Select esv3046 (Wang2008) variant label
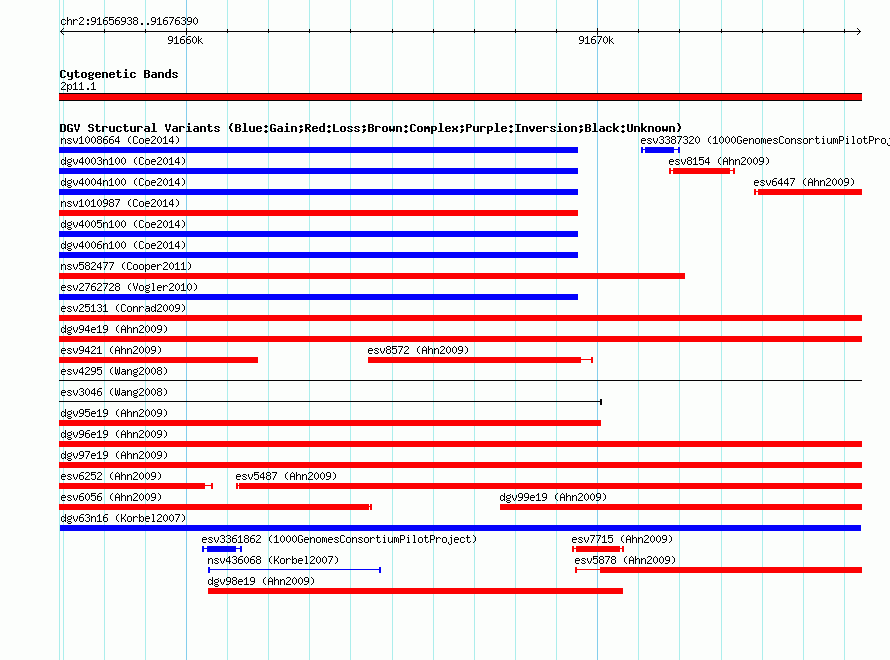The image size is (890, 660). click(x=114, y=392)
